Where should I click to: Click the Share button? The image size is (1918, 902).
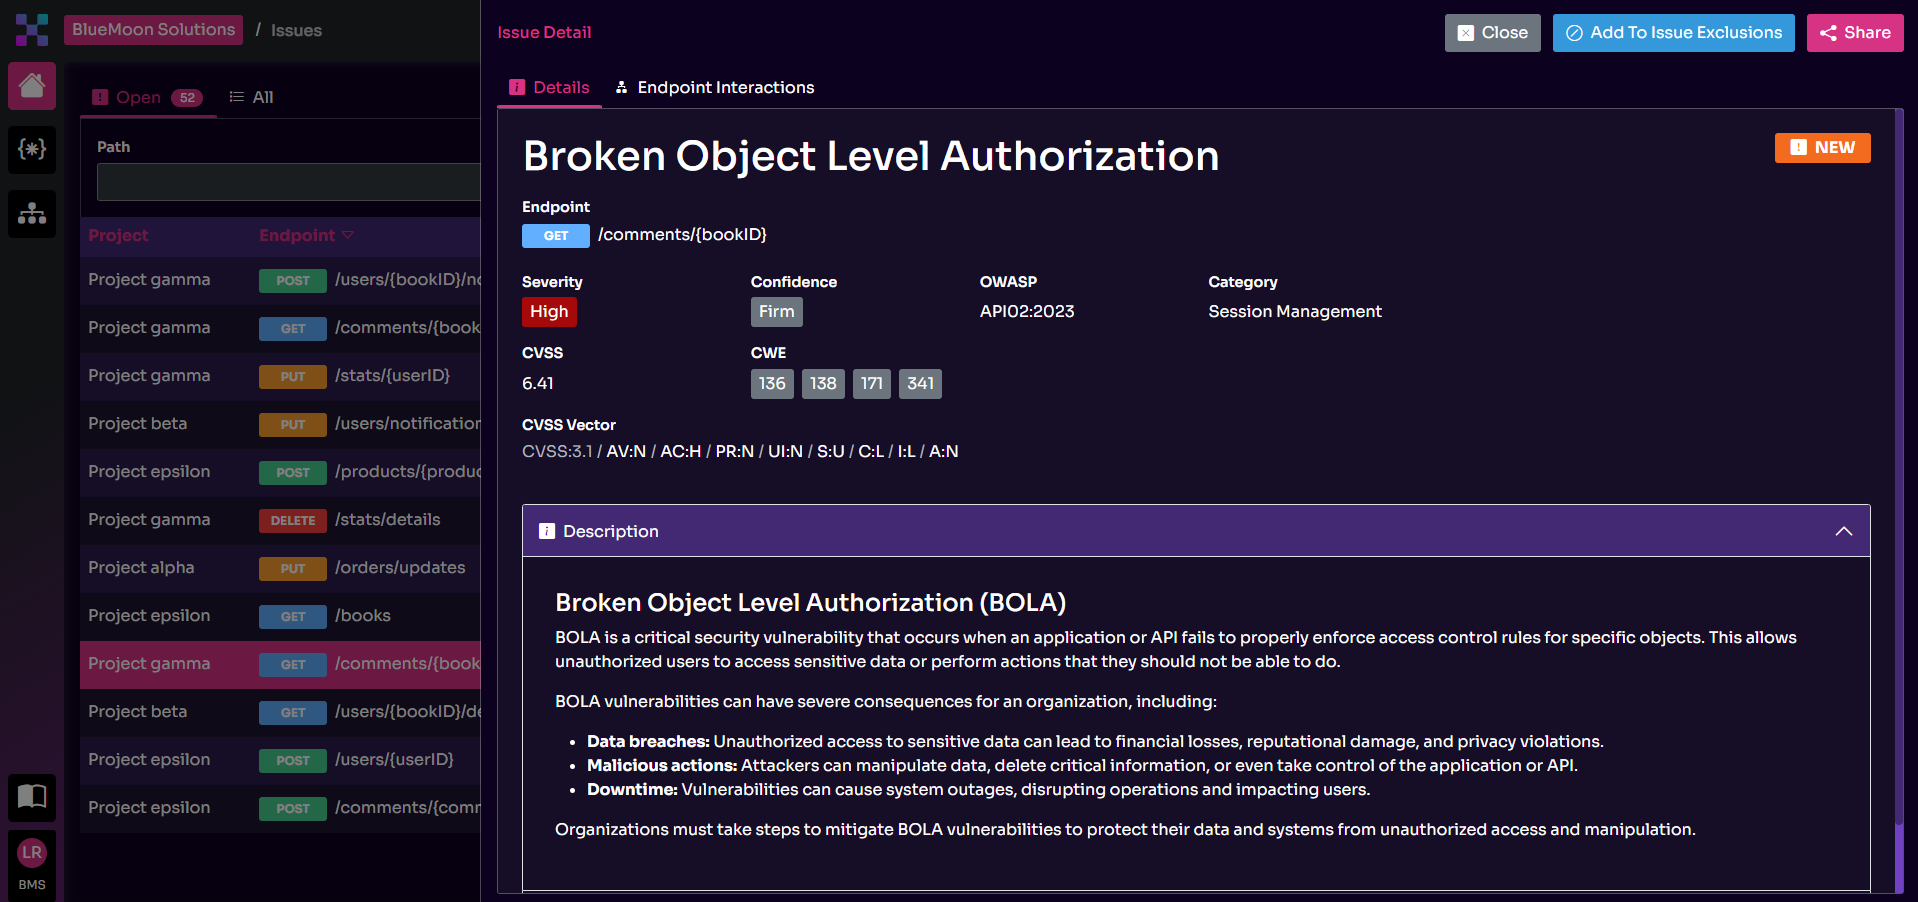pos(1854,33)
